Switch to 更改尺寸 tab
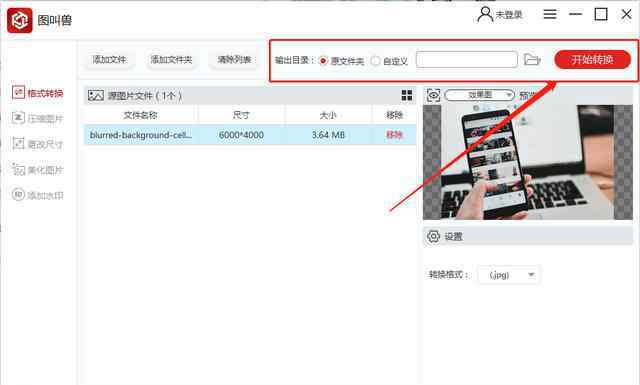This screenshot has height=385, width=640. (38, 144)
